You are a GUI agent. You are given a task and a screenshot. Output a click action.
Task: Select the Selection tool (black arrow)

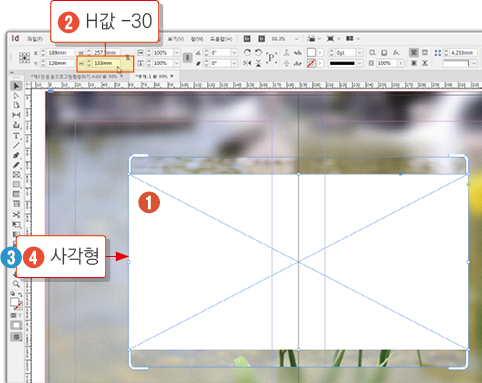click(x=16, y=86)
